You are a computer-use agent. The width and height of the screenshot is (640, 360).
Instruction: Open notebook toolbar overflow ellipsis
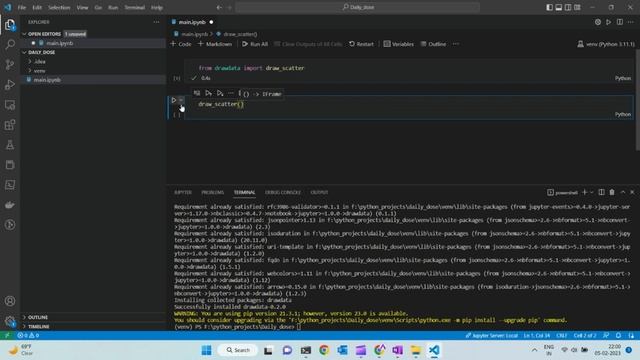pyautogui.click(x=456, y=44)
